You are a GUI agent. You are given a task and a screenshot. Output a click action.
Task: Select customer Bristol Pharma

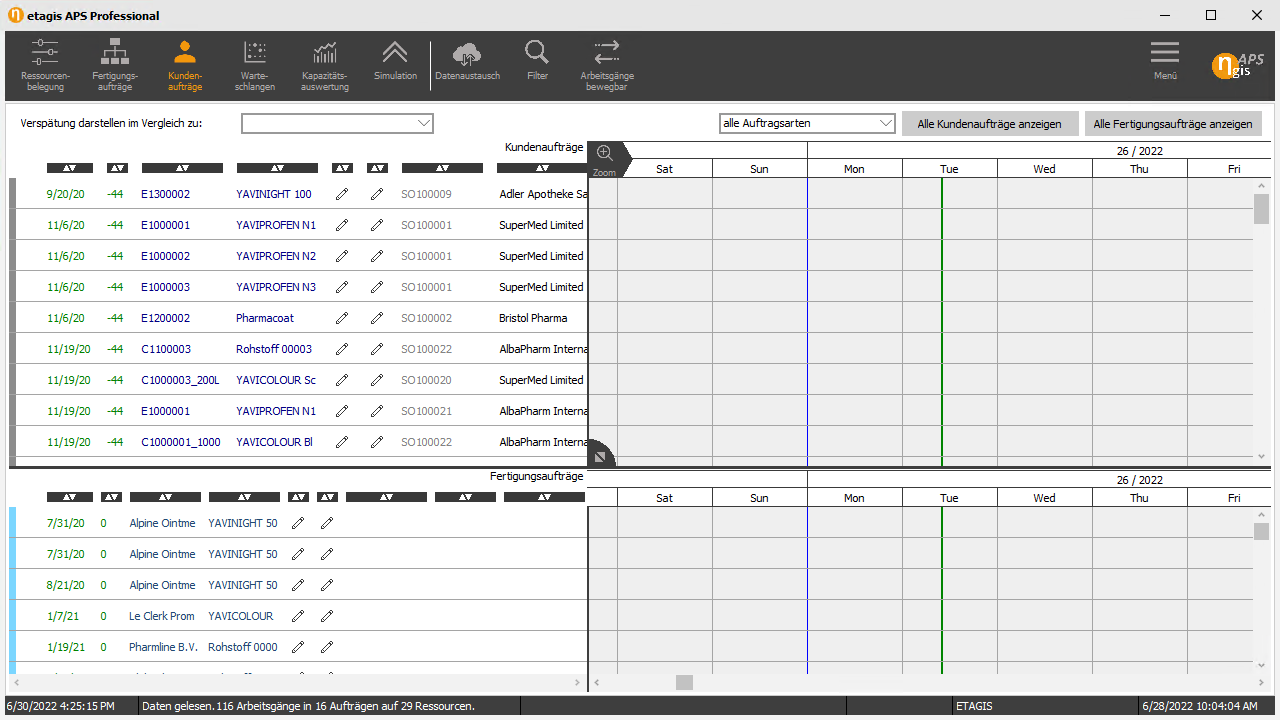coord(533,318)
